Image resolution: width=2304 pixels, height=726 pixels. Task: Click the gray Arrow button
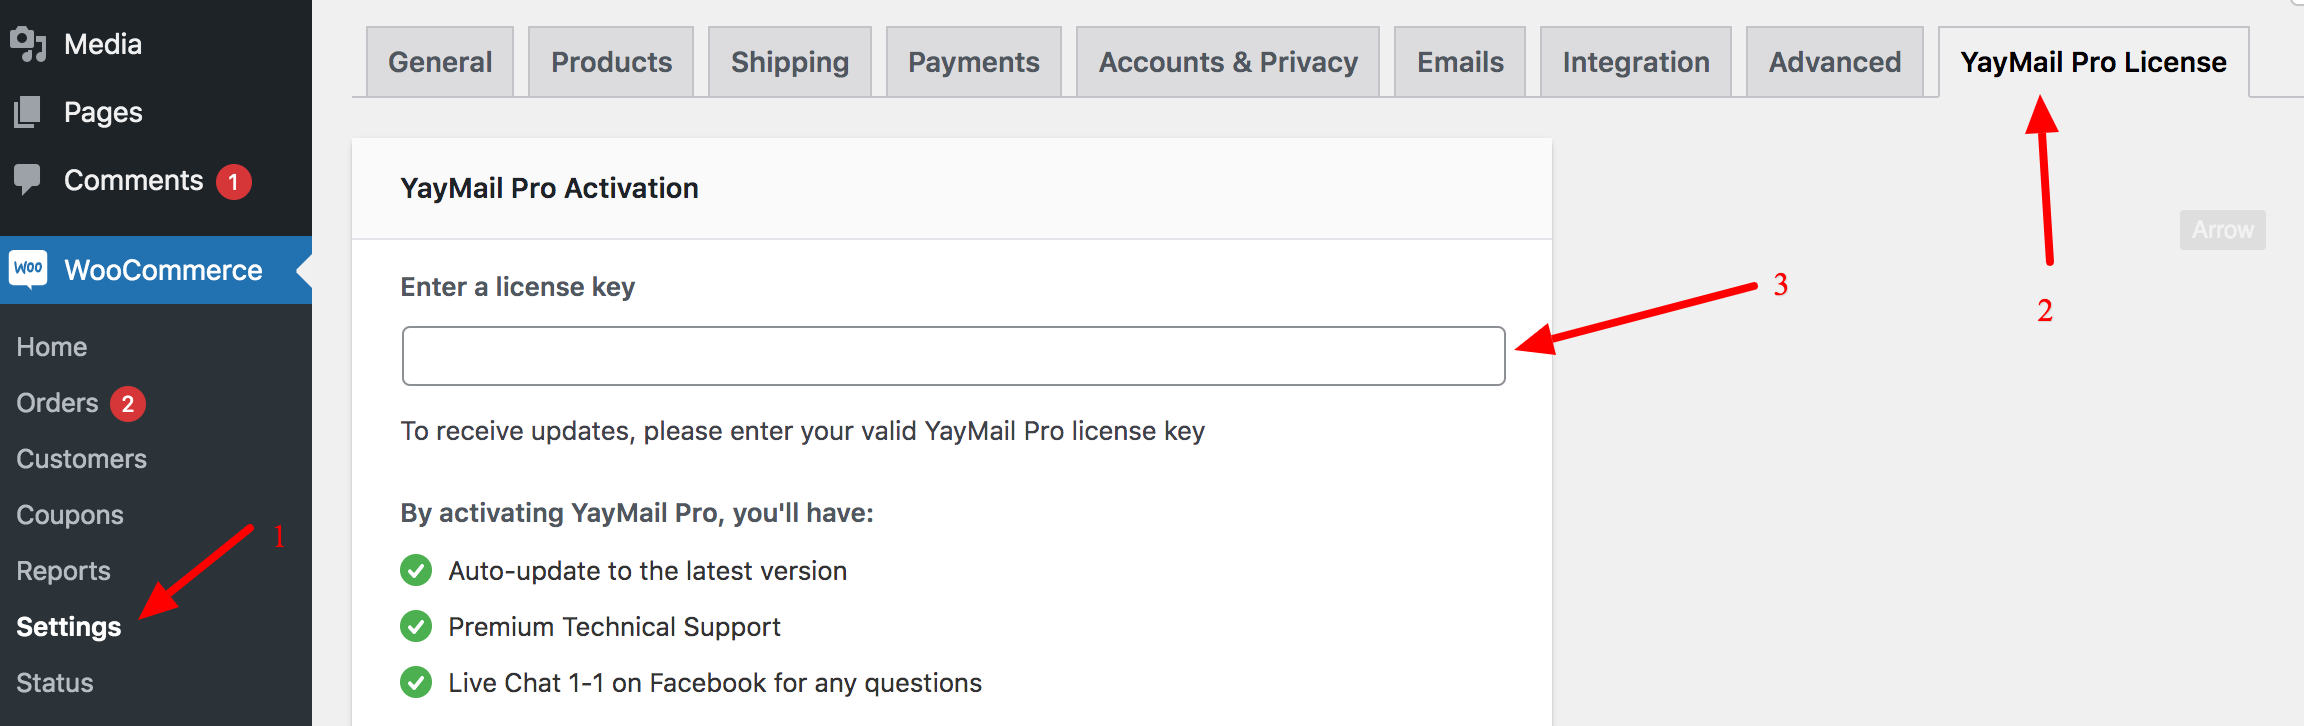click(2222, 230)
